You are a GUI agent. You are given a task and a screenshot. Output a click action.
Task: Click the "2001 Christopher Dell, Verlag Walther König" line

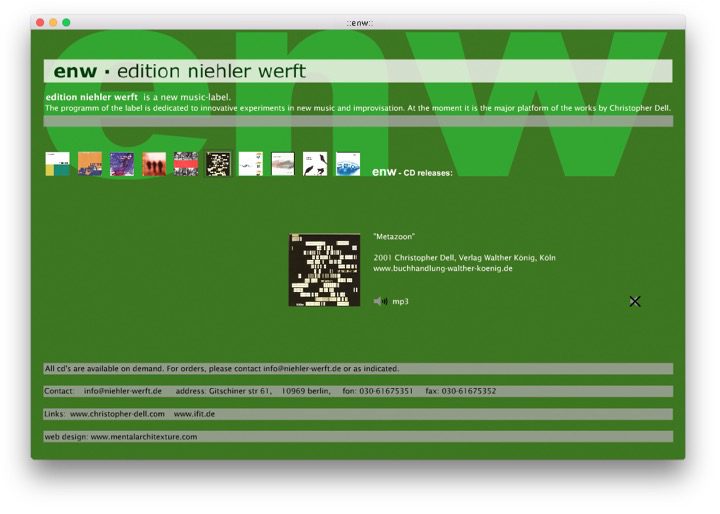point(464,258)
